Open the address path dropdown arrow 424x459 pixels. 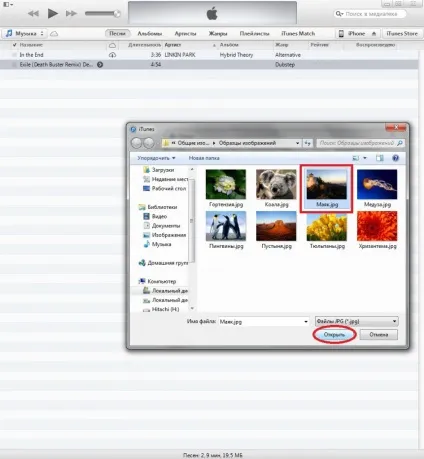(297, 143)
